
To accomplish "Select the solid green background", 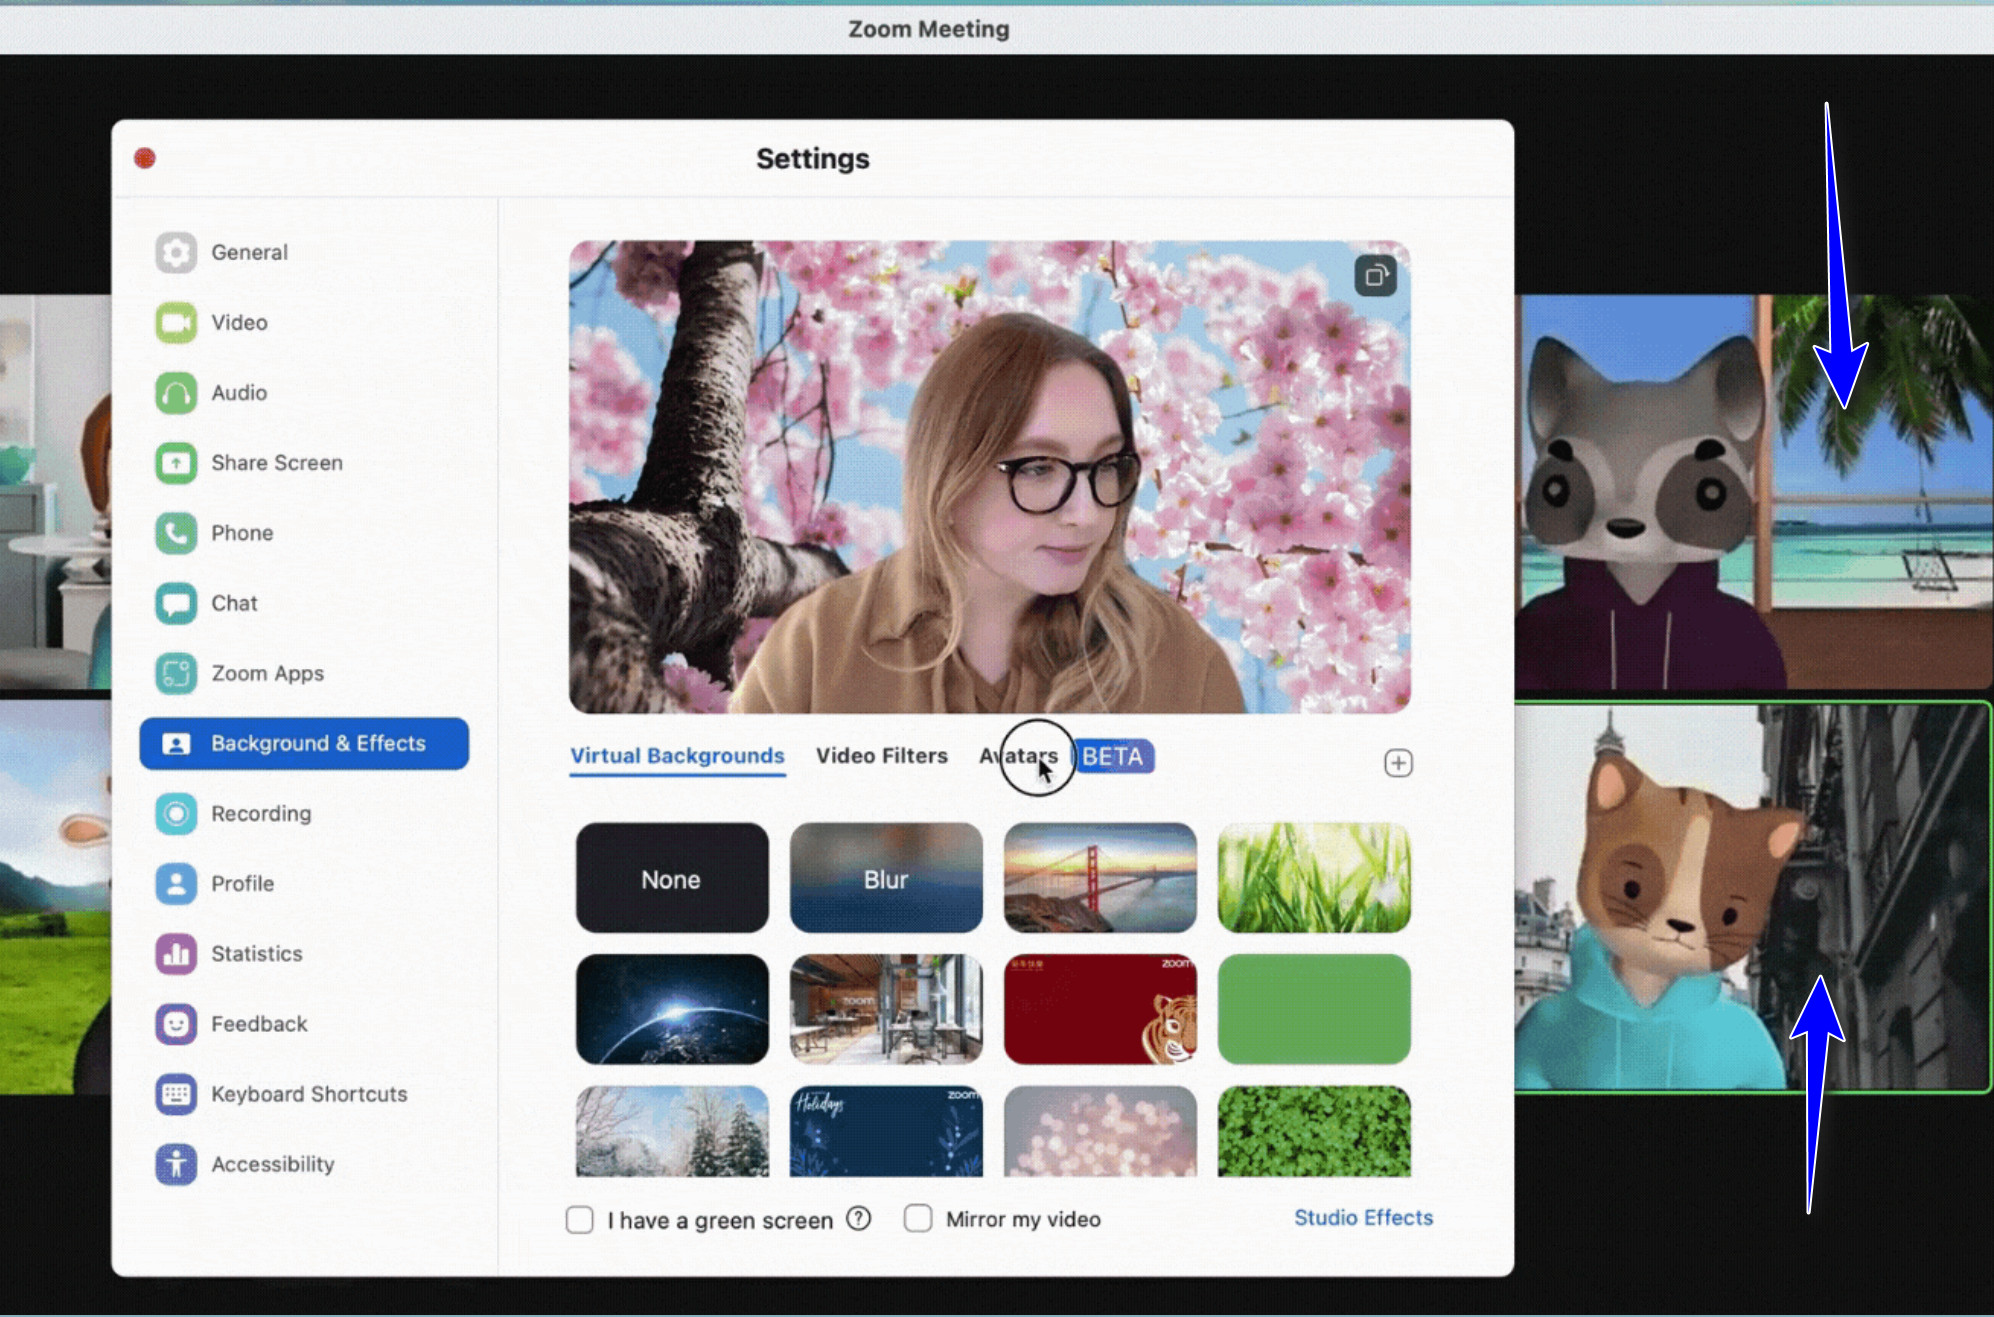I will coord(1314,1009).
